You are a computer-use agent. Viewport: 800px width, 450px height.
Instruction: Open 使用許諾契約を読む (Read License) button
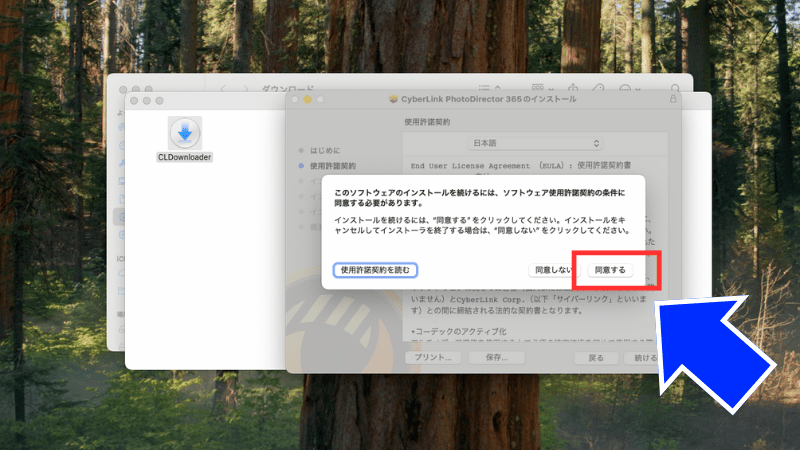[375, 270]
